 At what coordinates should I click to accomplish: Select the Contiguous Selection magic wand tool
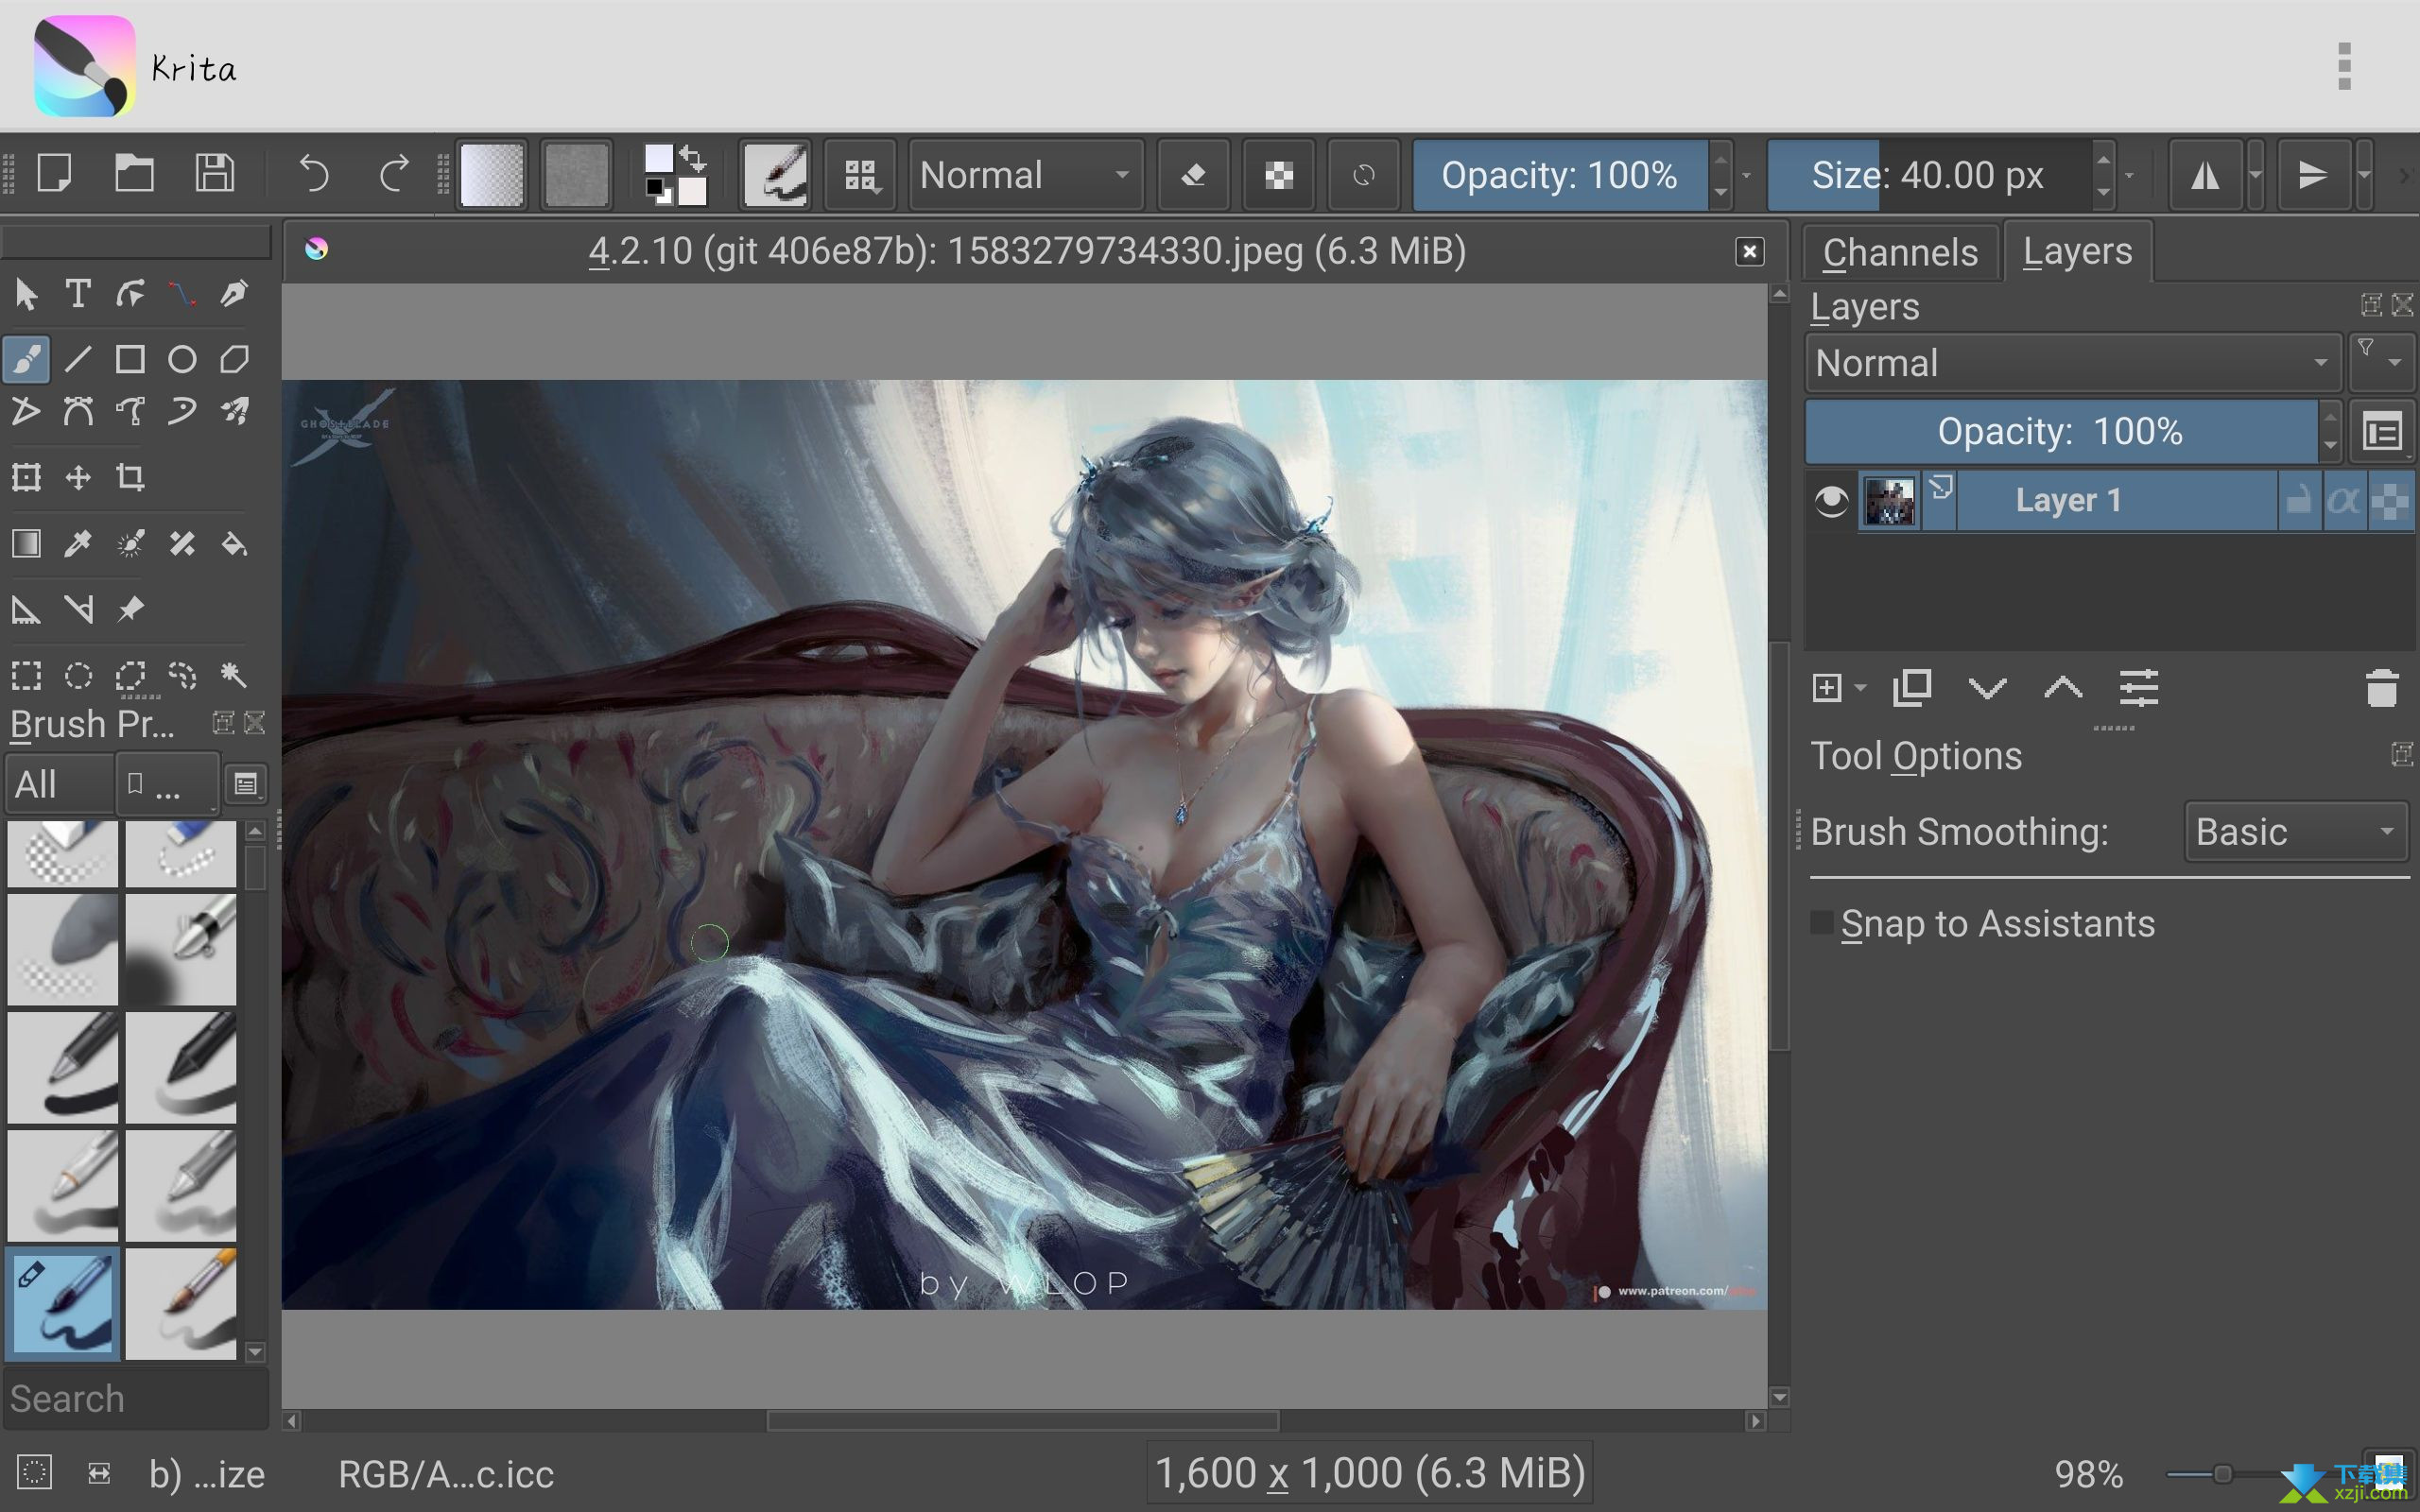point(234,675)
